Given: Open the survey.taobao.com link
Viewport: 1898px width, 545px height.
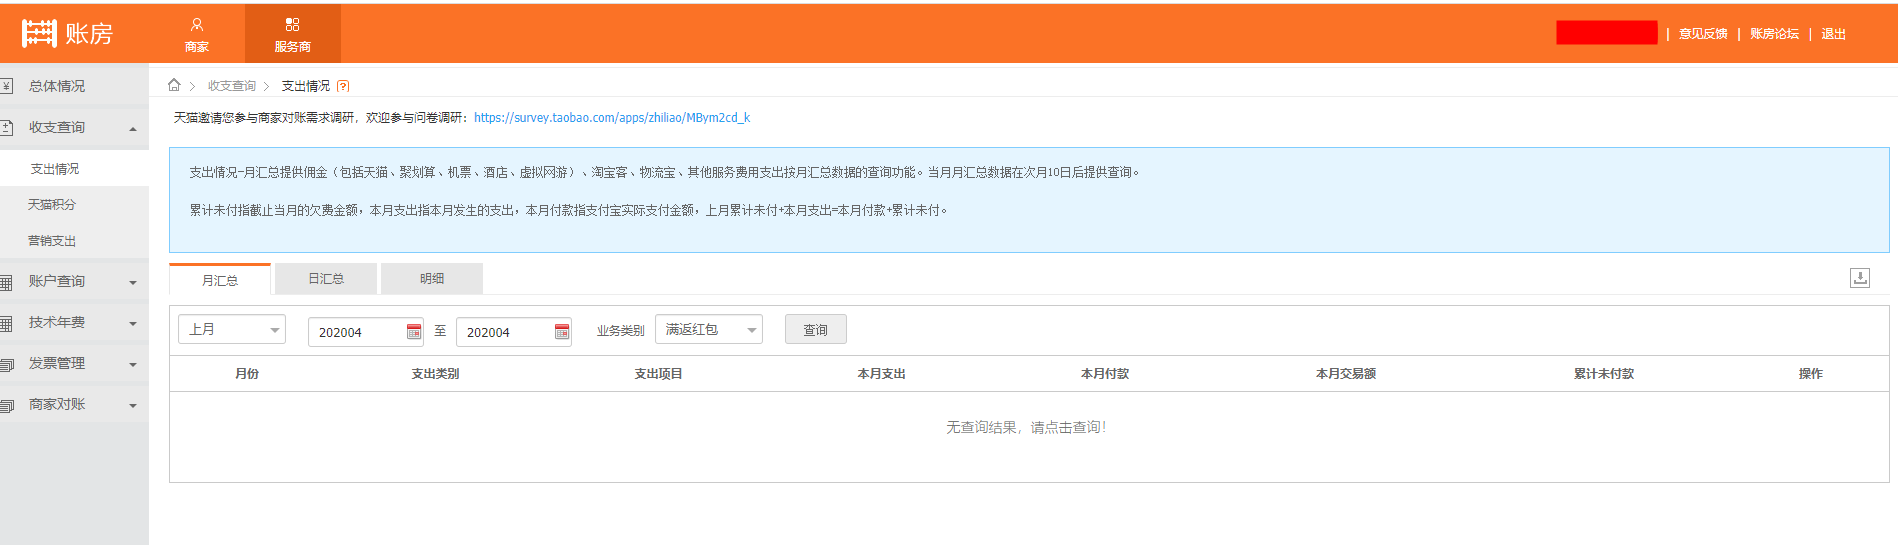Looking at the screenshot, I should click(x=612, y=117).
